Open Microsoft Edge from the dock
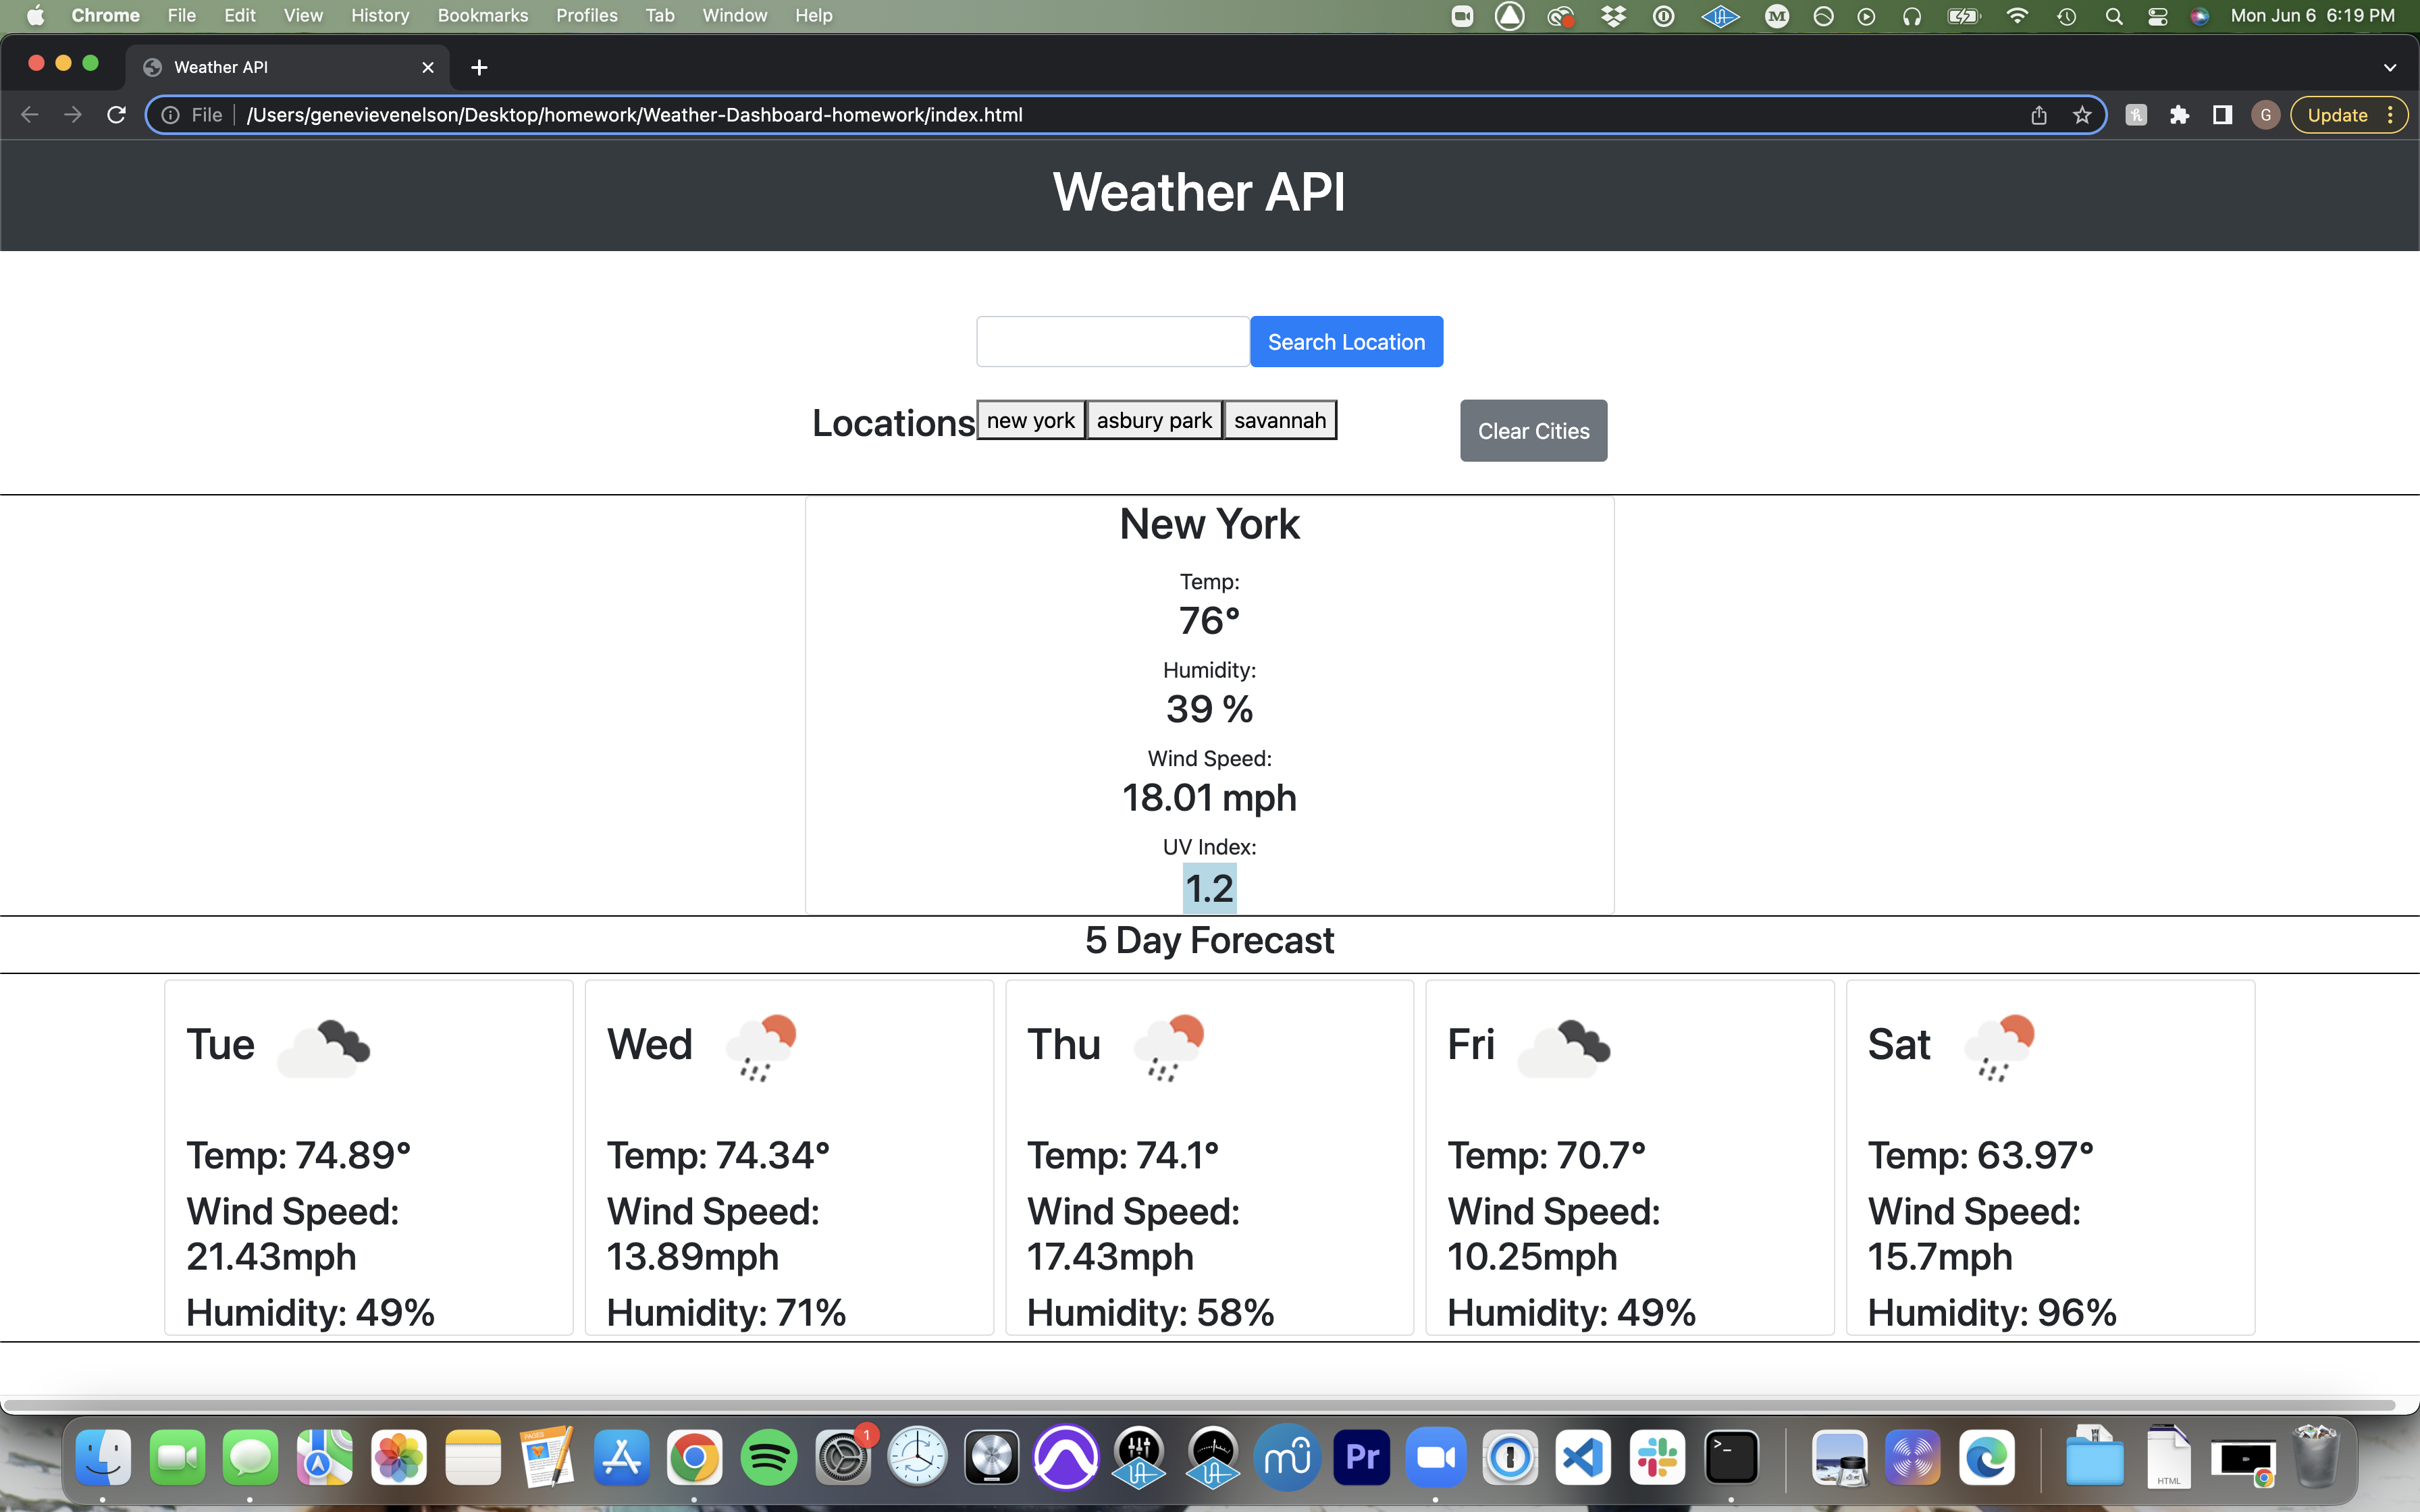Image resolution: width=2420 pixels, height=1512 pixels. tap(1986, 1457)
